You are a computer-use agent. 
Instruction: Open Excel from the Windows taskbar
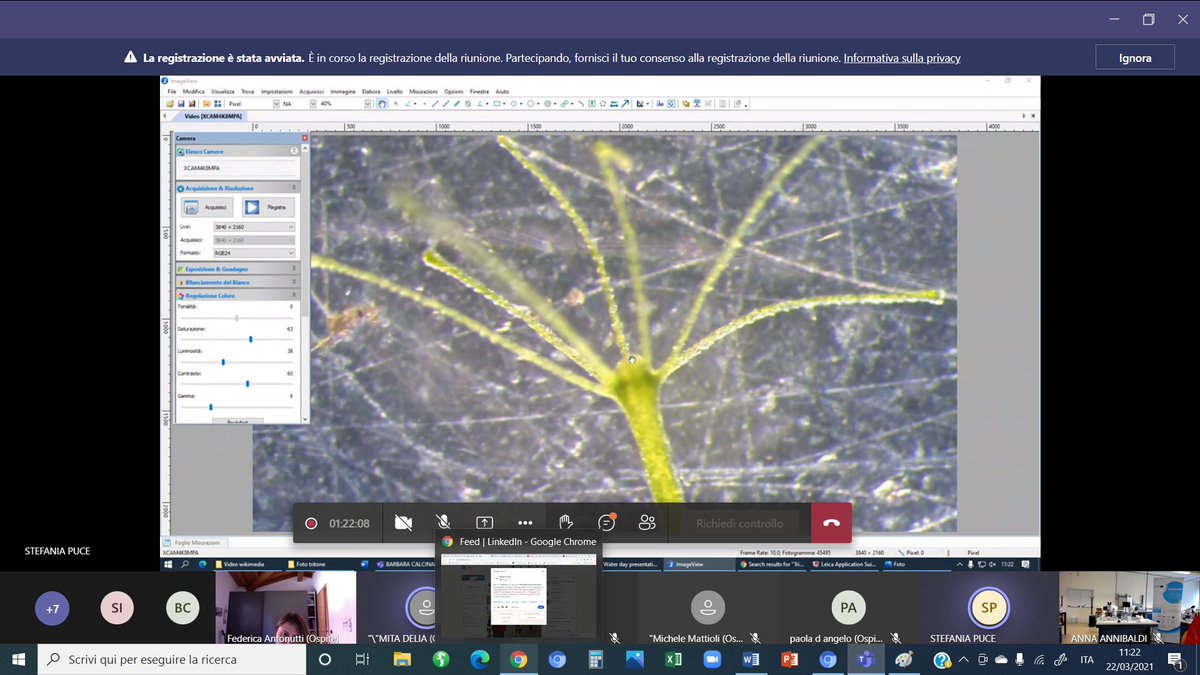coord(673,660)
